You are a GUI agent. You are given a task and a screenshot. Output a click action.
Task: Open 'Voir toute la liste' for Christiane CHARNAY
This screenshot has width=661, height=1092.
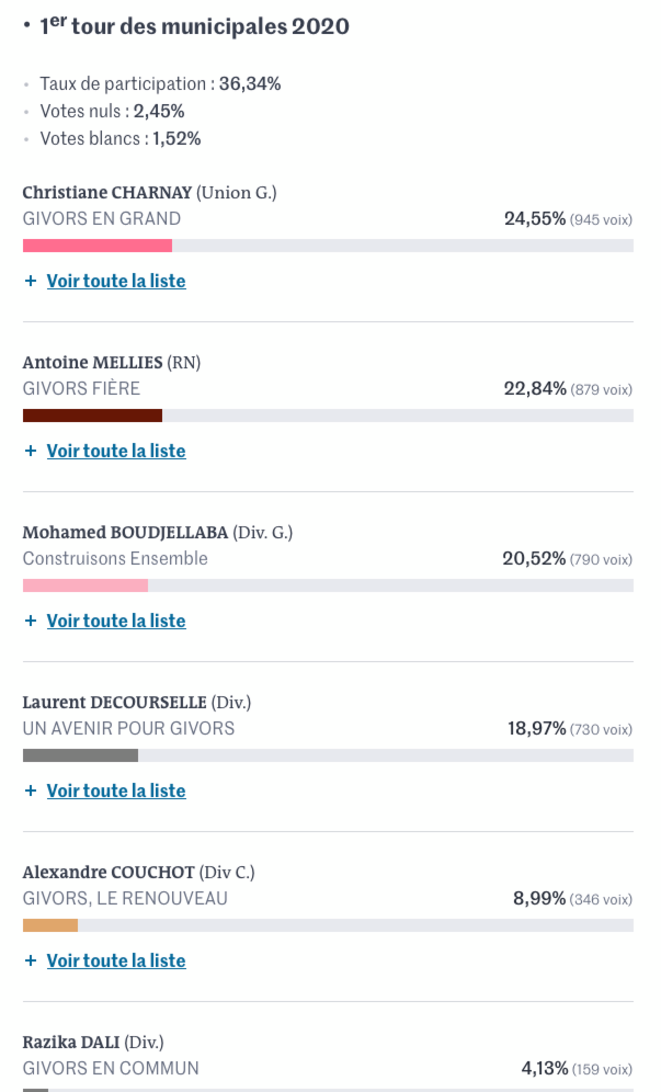(x=116, y=281)
